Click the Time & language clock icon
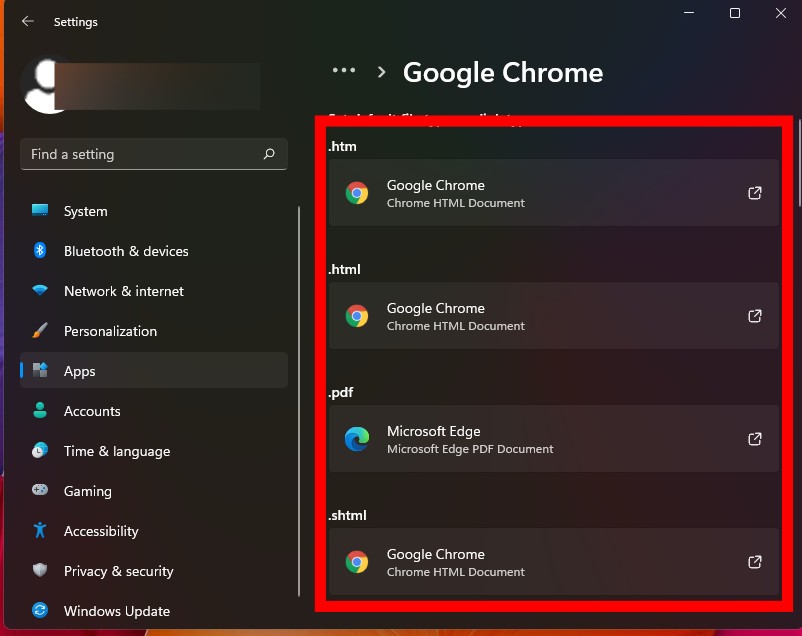 coord(40,450)
